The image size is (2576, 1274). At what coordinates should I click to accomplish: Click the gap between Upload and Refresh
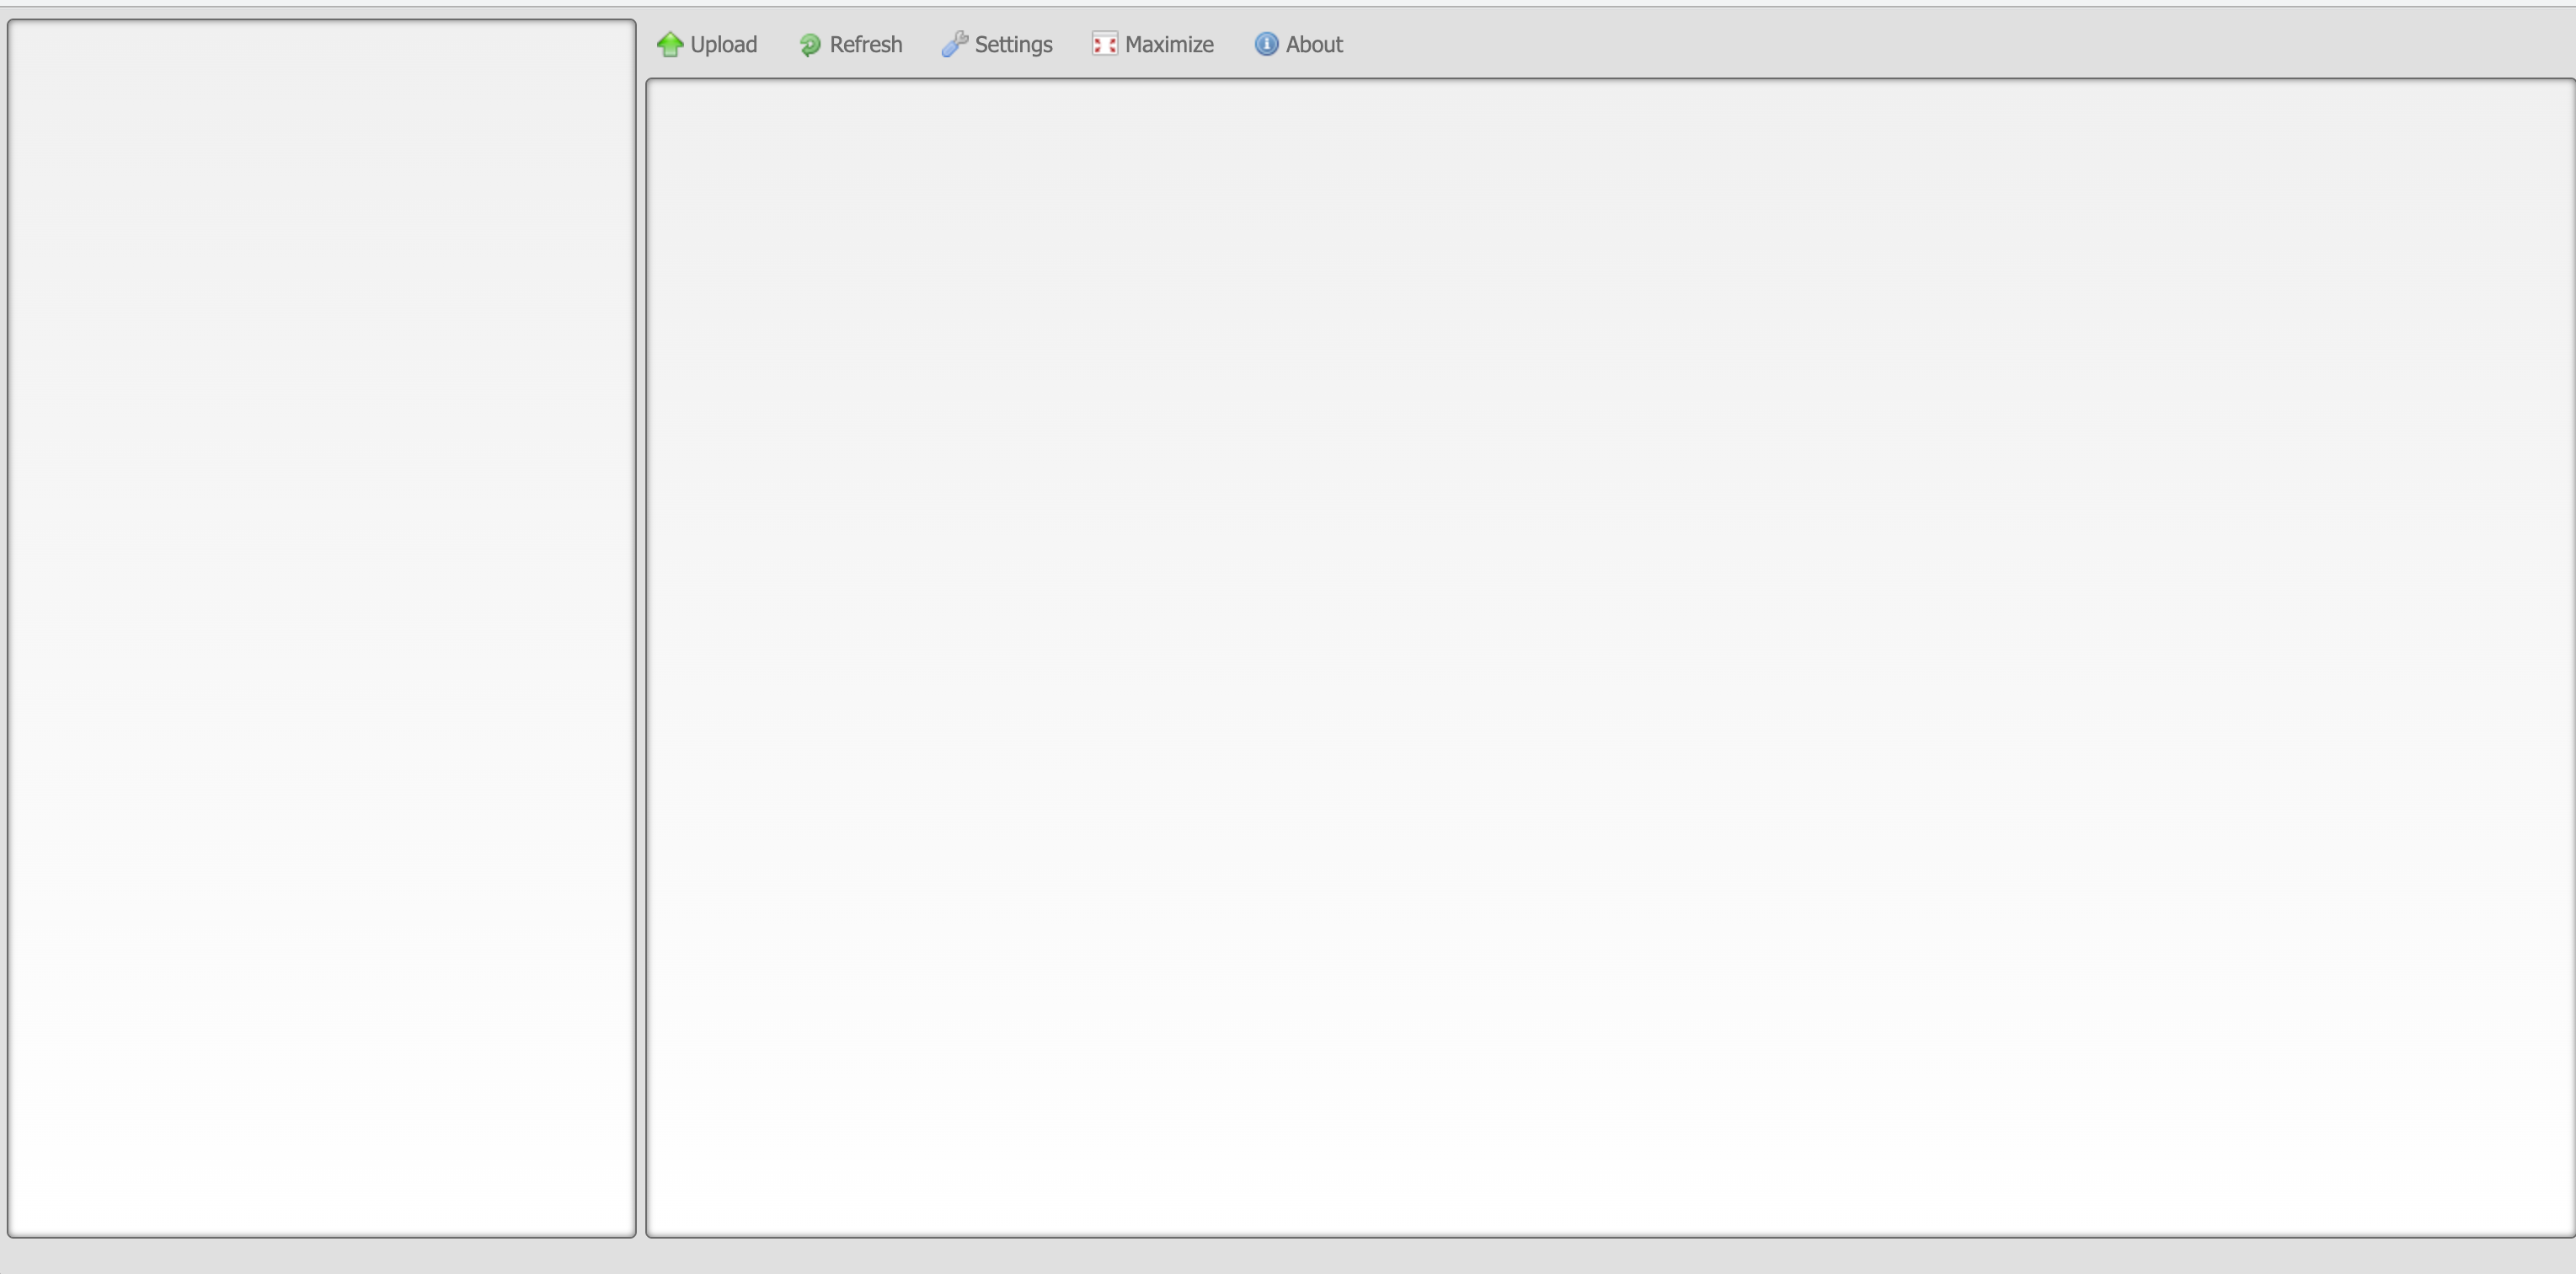pos(778,45)
